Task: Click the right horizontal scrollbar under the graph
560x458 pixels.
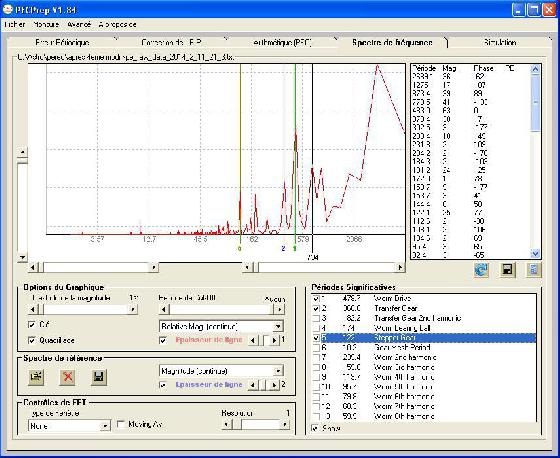Action: pyautogui.click(x=324, y=267)
